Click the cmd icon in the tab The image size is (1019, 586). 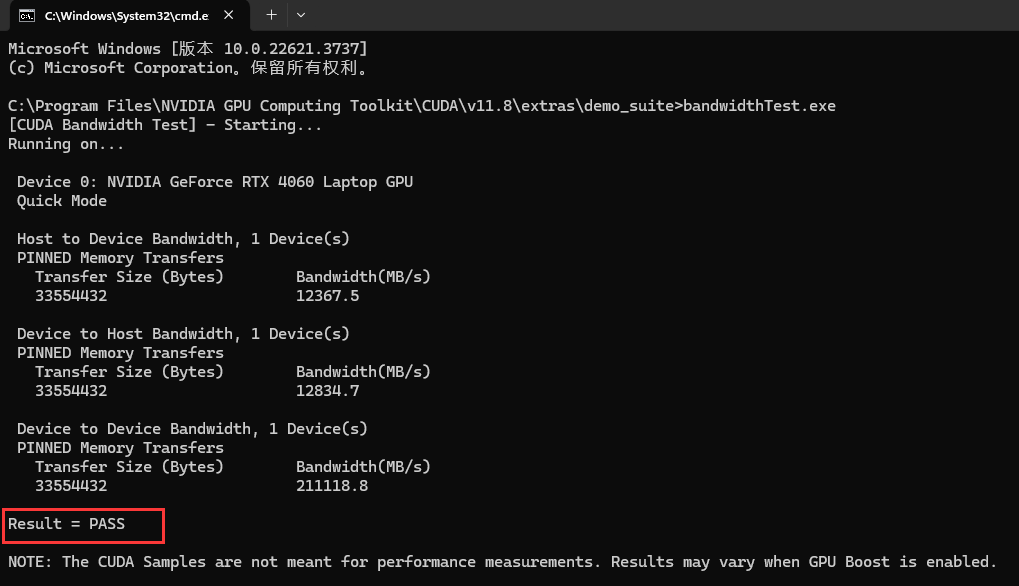point(27,16)
